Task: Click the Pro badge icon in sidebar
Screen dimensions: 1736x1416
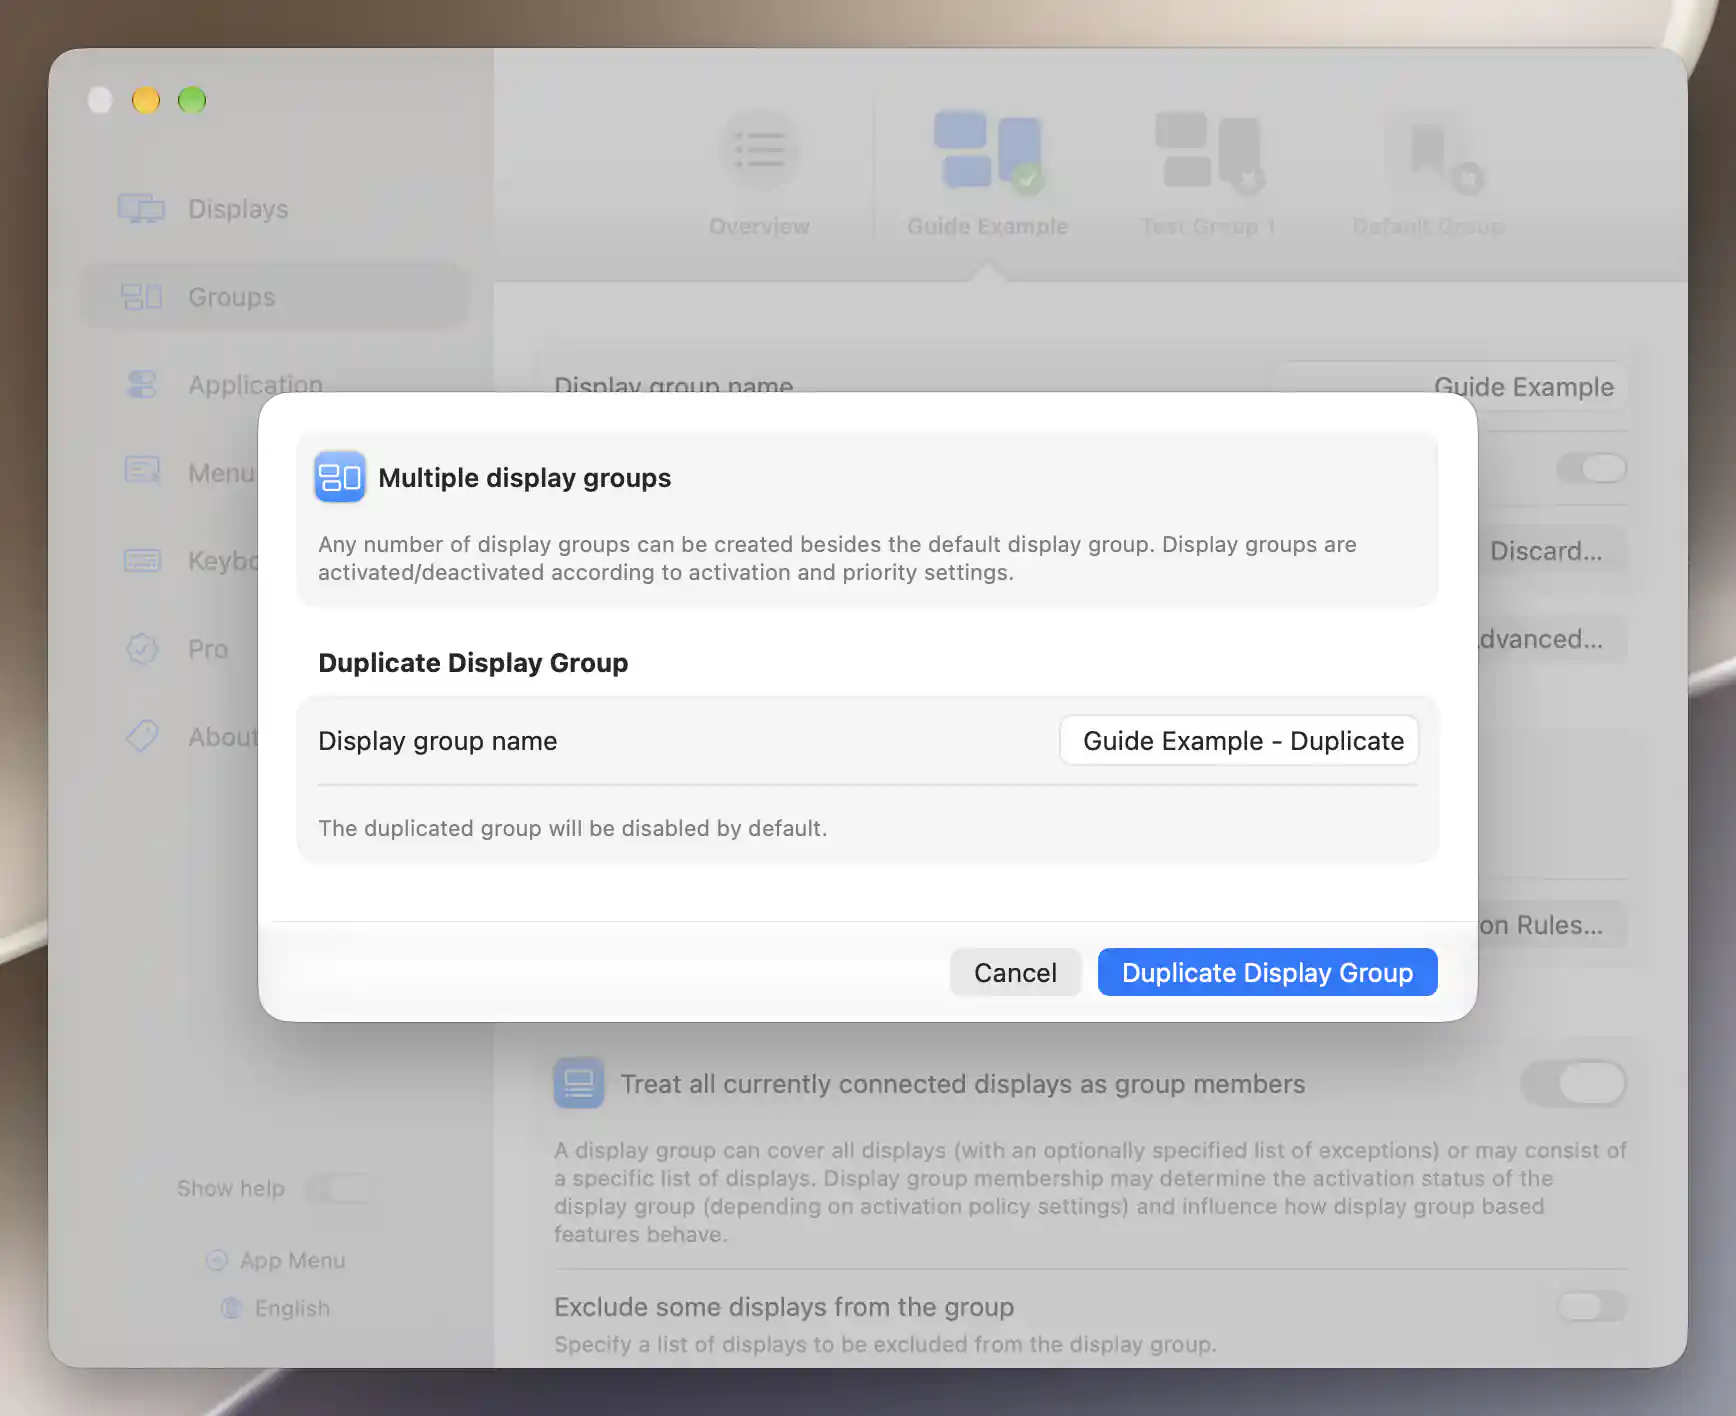Action: [x=142, y=649]
